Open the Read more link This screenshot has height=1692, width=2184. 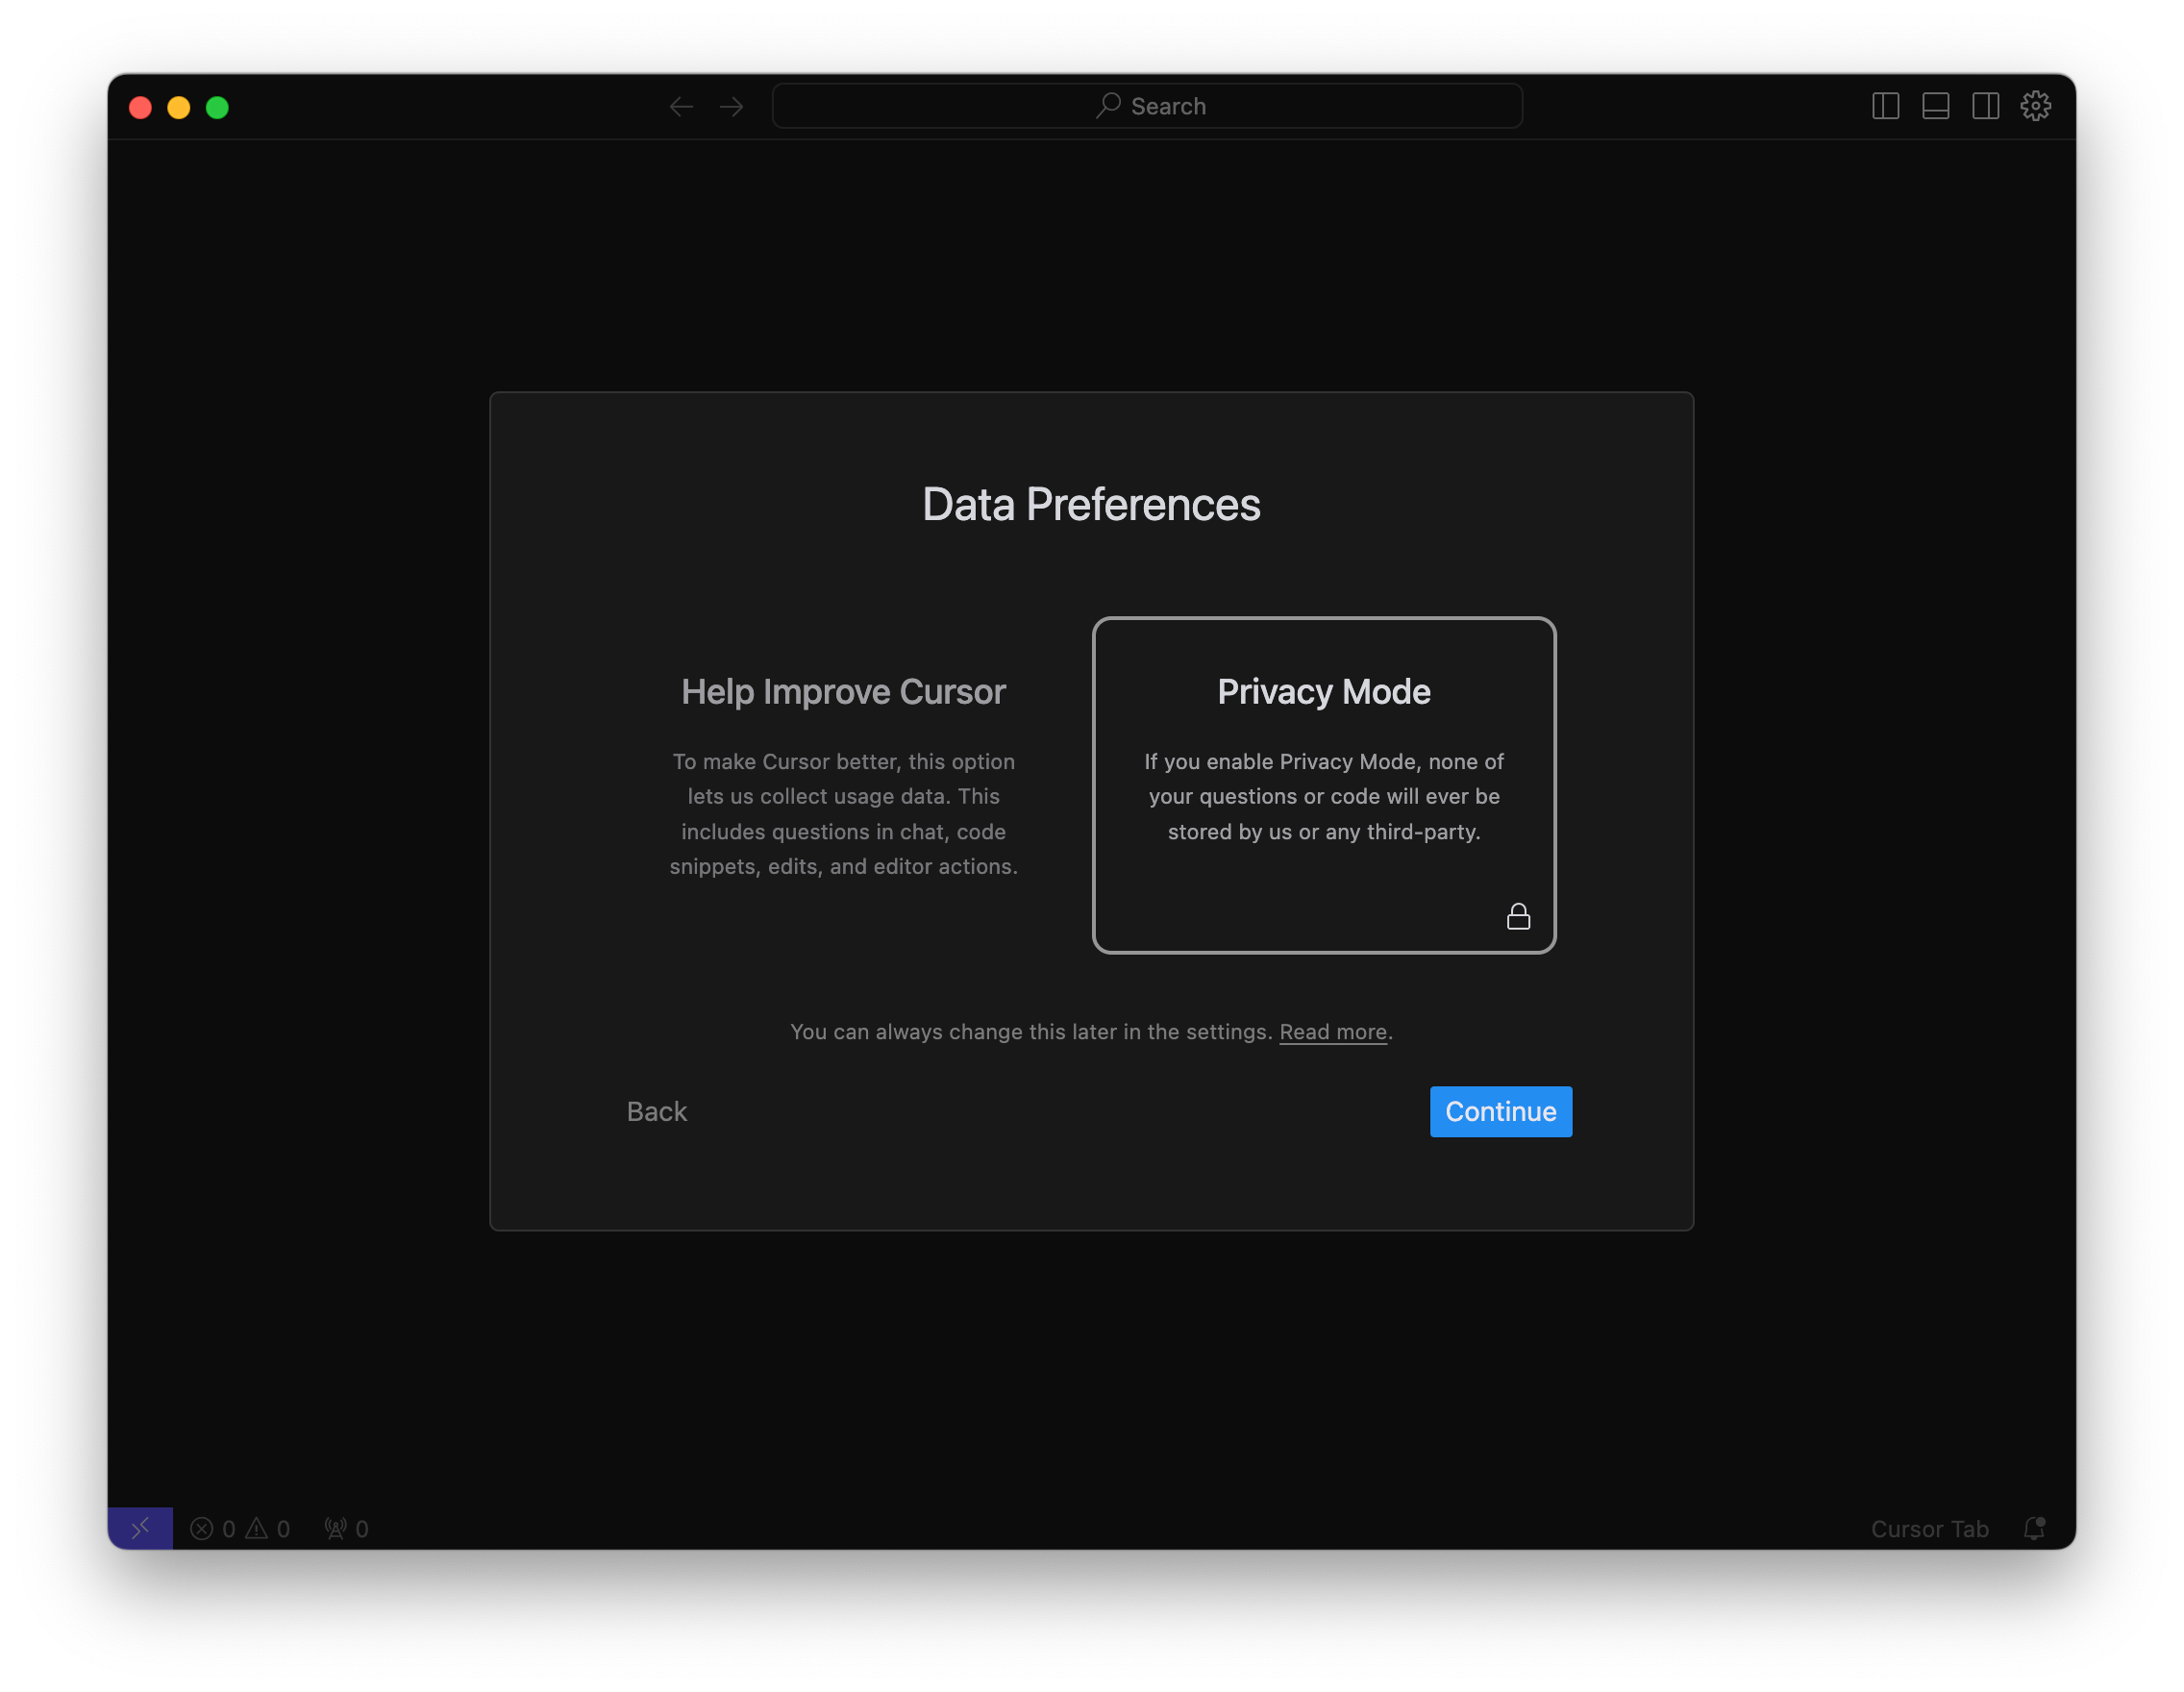pos(1333,1032)
